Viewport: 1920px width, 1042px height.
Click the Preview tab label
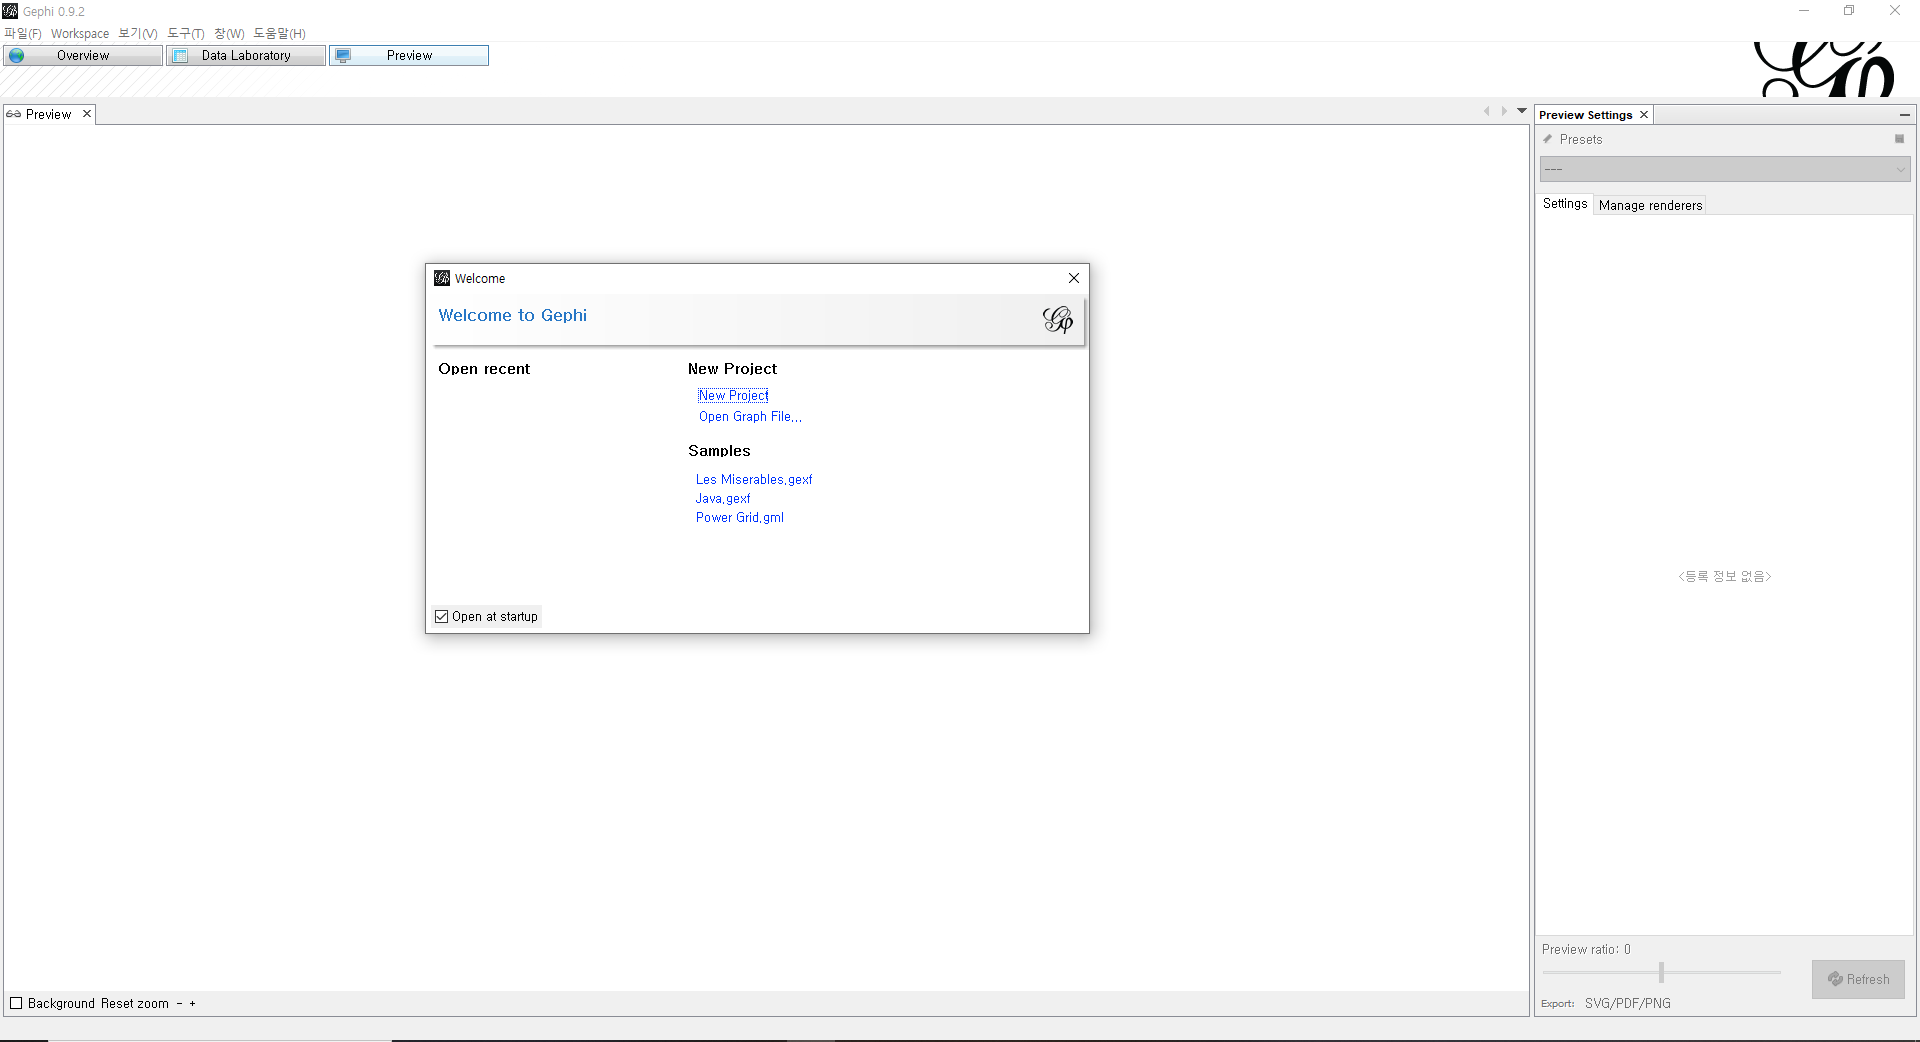click(x=48, y=114)
